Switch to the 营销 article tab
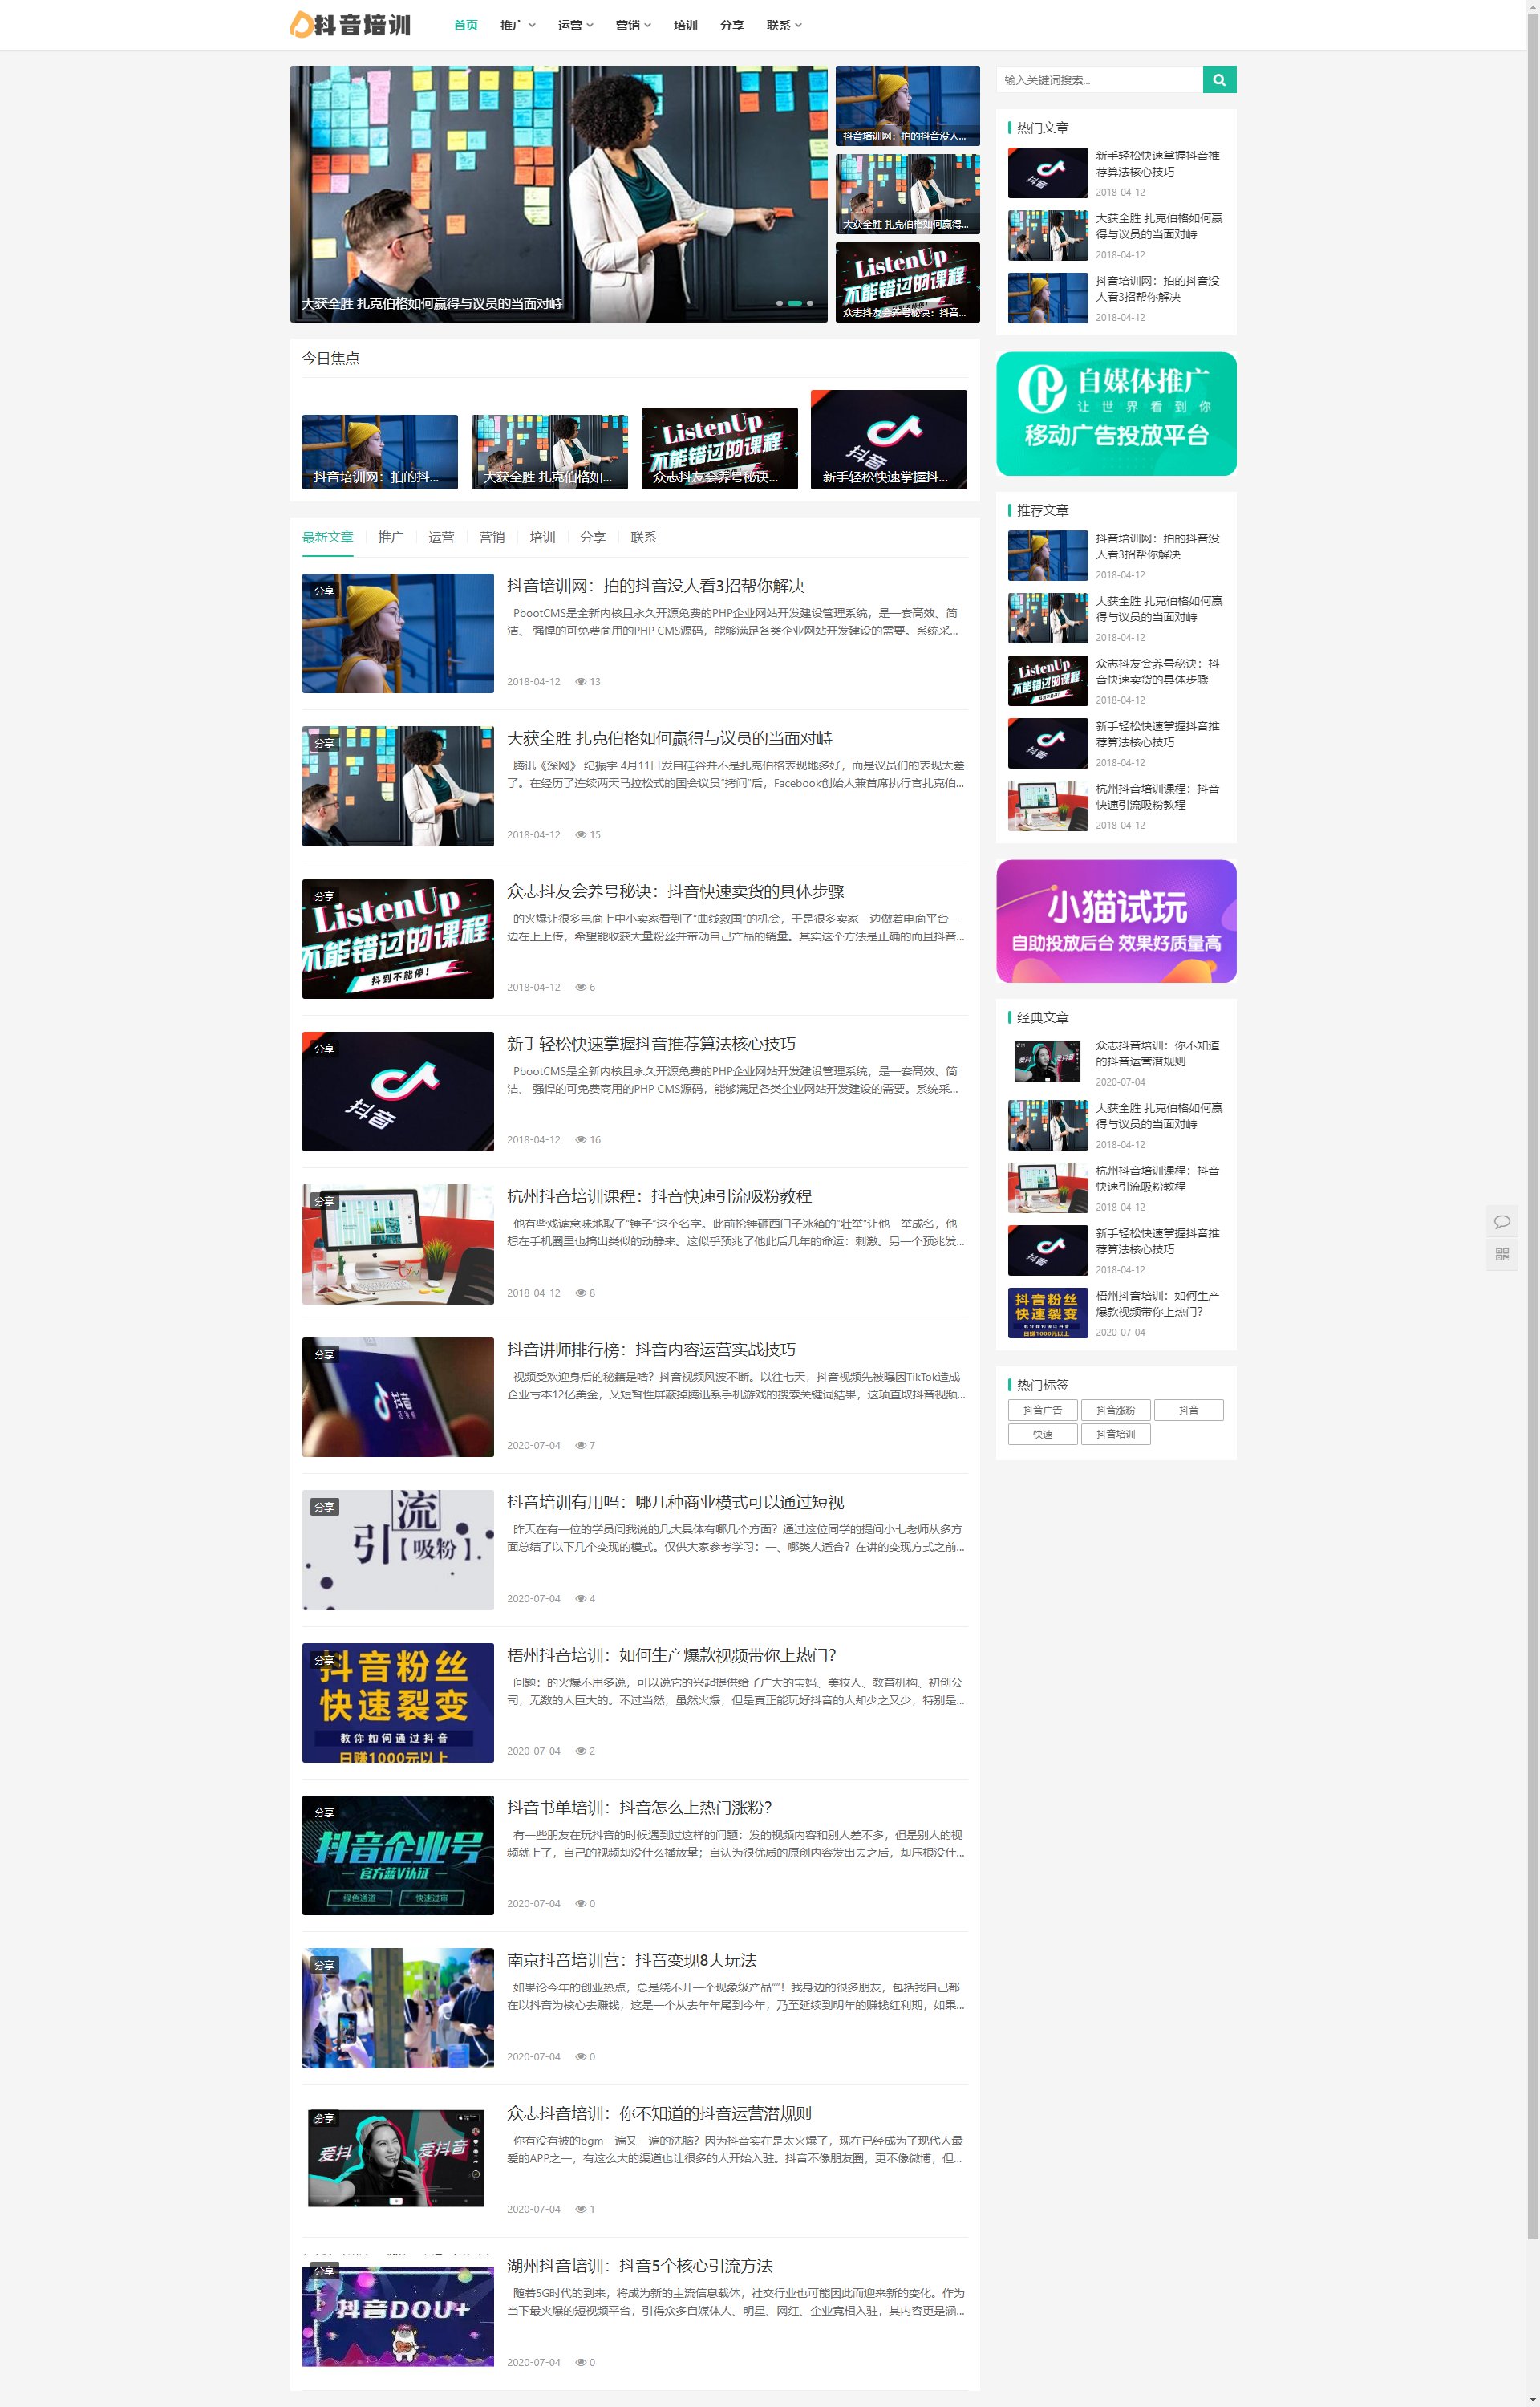 pyautogui.click(x=491, y=537)
